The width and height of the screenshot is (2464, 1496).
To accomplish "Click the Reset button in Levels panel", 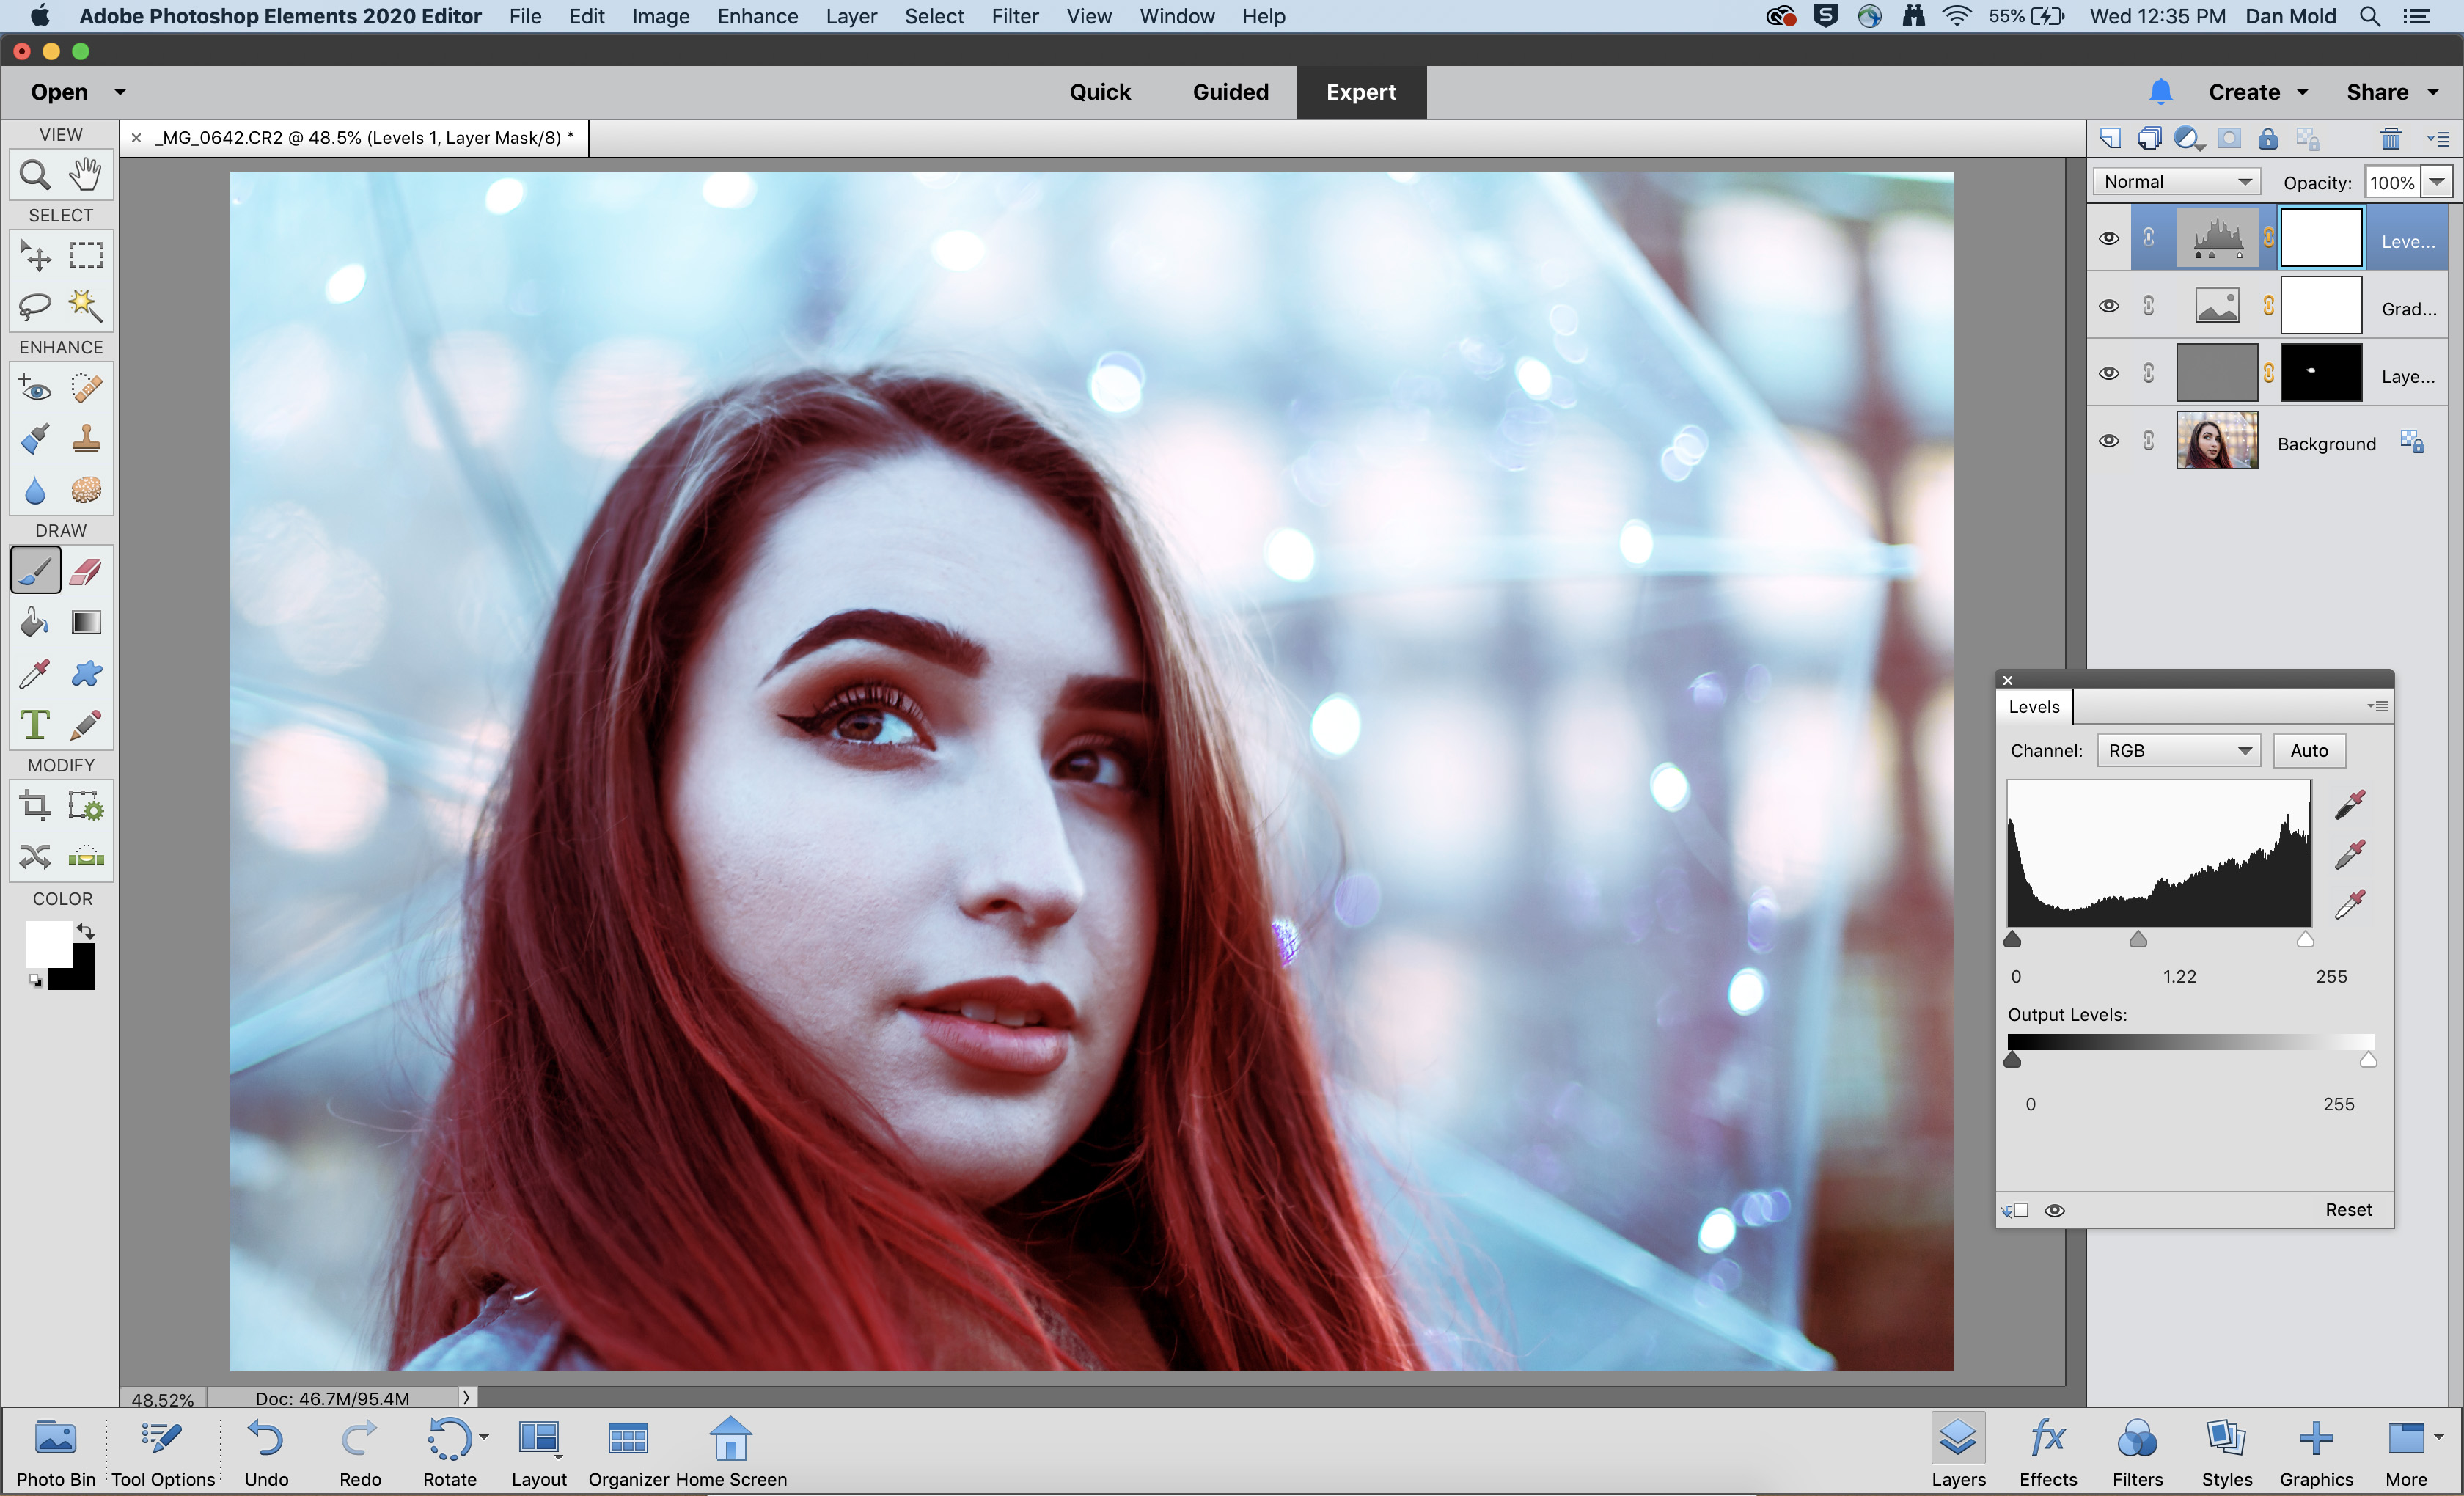I will pos(2350,1209).
